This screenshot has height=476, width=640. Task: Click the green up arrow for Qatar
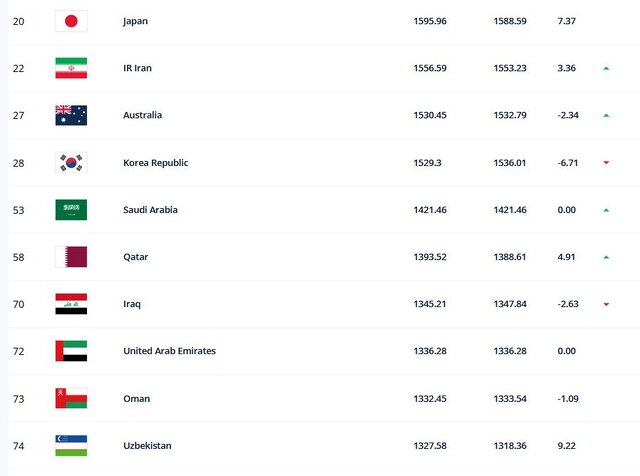[x=606, y=257]
